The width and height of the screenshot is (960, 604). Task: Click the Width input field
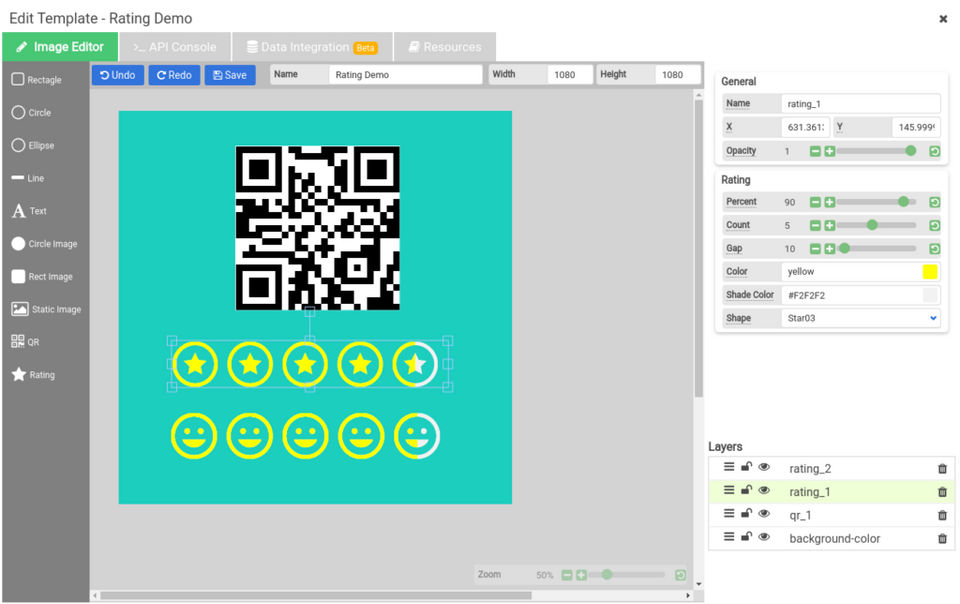pos(569,75)
